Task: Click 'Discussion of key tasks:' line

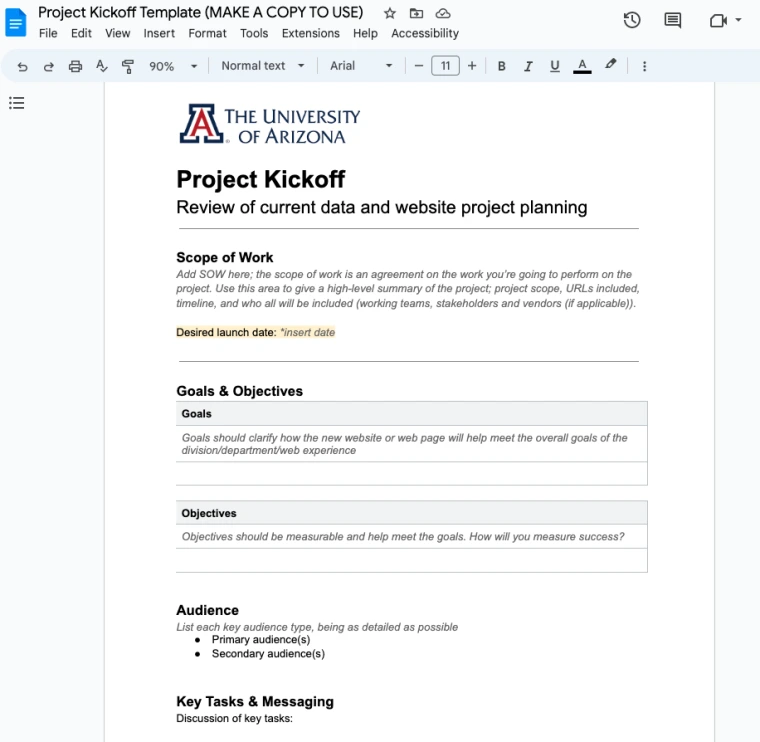Action: click(x=234, y=718)
